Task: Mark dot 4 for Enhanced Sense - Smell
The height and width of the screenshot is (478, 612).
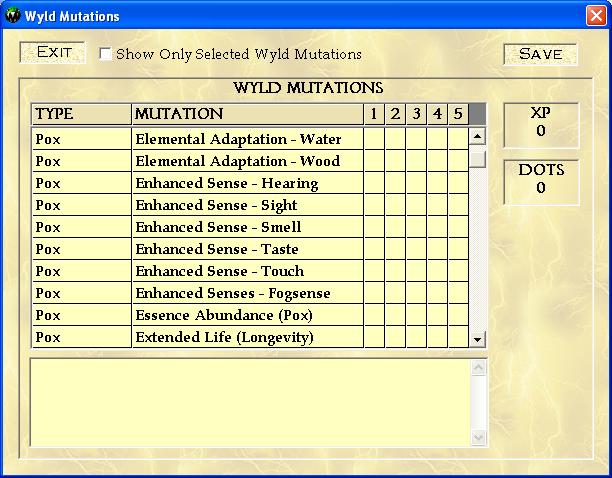Action: point(437,227)
